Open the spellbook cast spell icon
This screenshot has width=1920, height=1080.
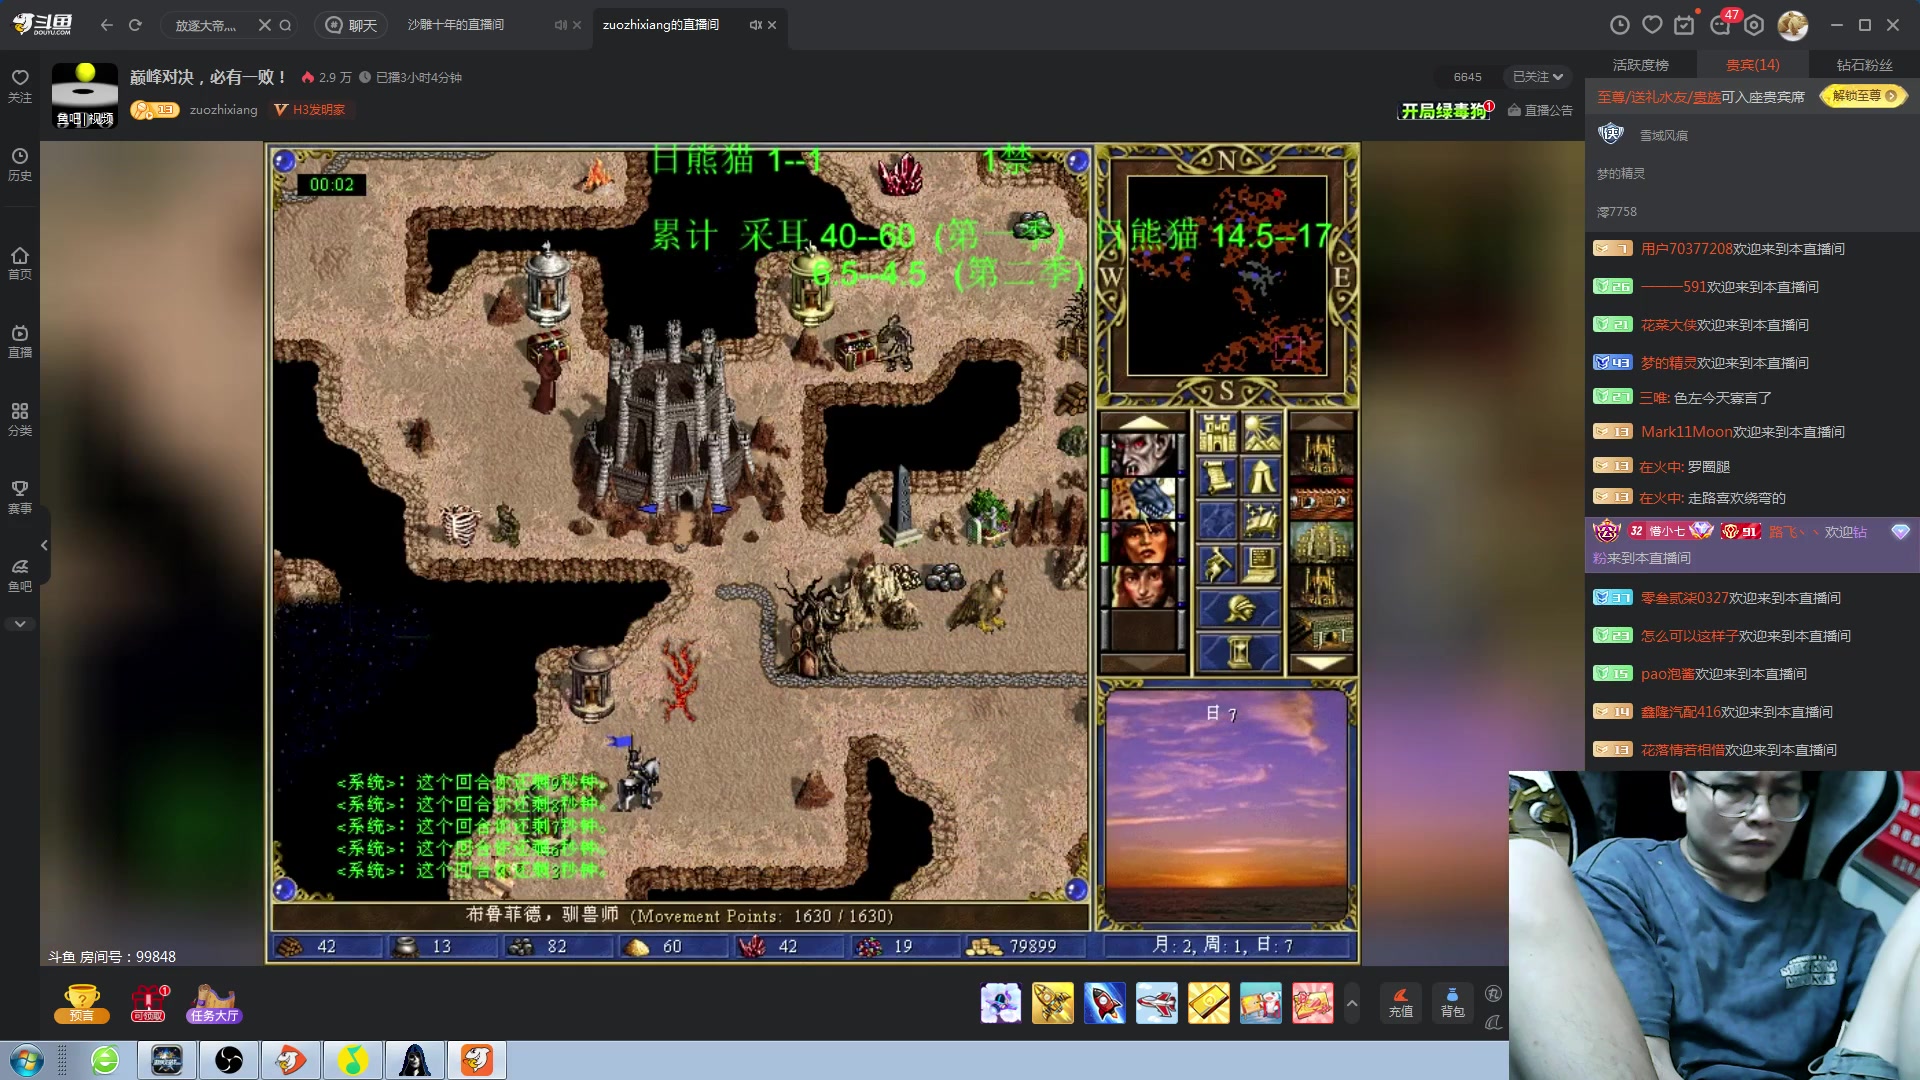[x=1261, y=521]
